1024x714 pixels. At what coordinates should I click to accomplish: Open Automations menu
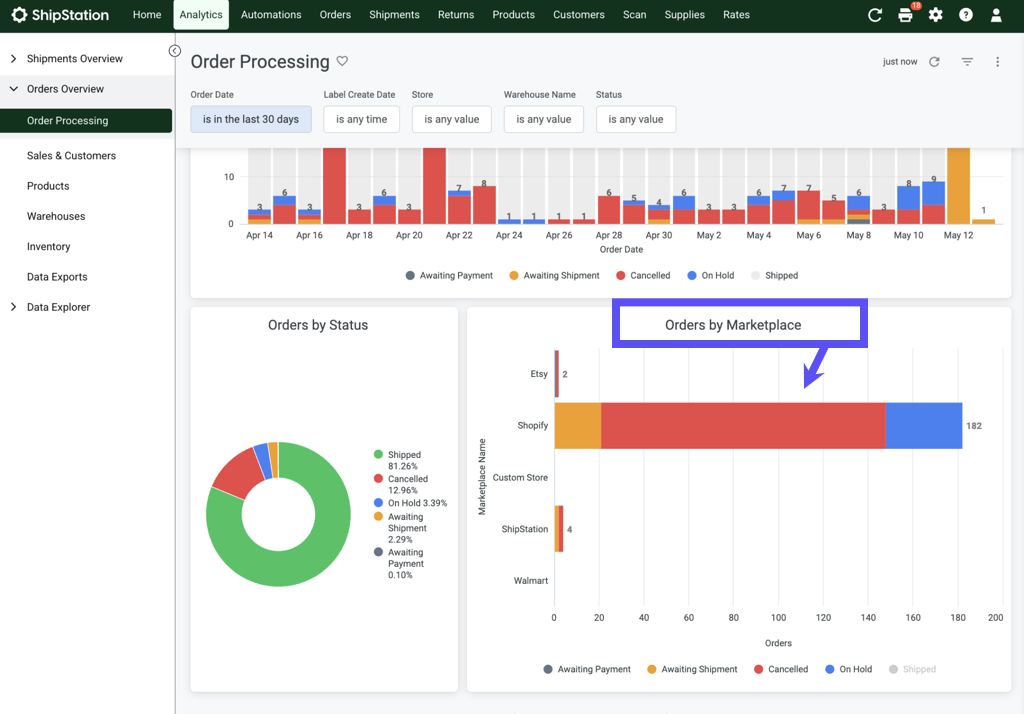coord(271,14)
